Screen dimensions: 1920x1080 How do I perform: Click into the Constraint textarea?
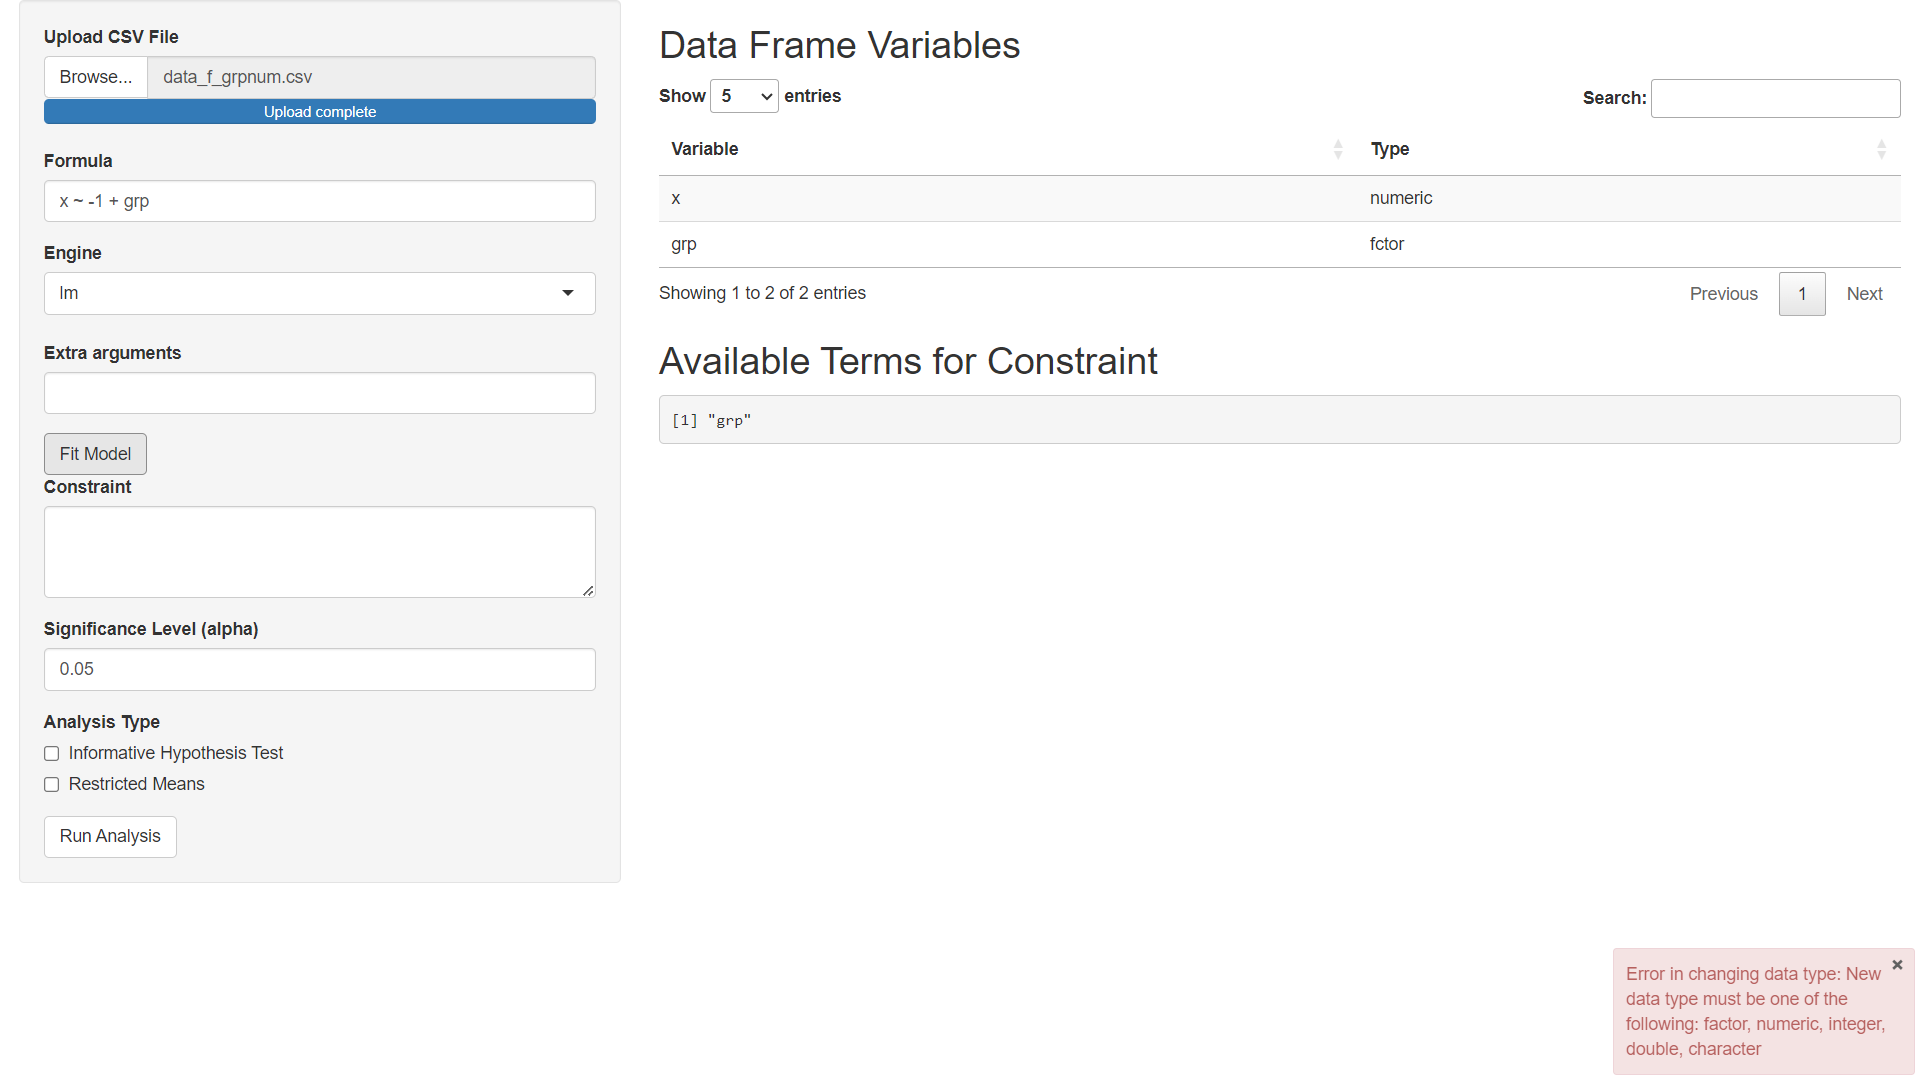(320, 552)
